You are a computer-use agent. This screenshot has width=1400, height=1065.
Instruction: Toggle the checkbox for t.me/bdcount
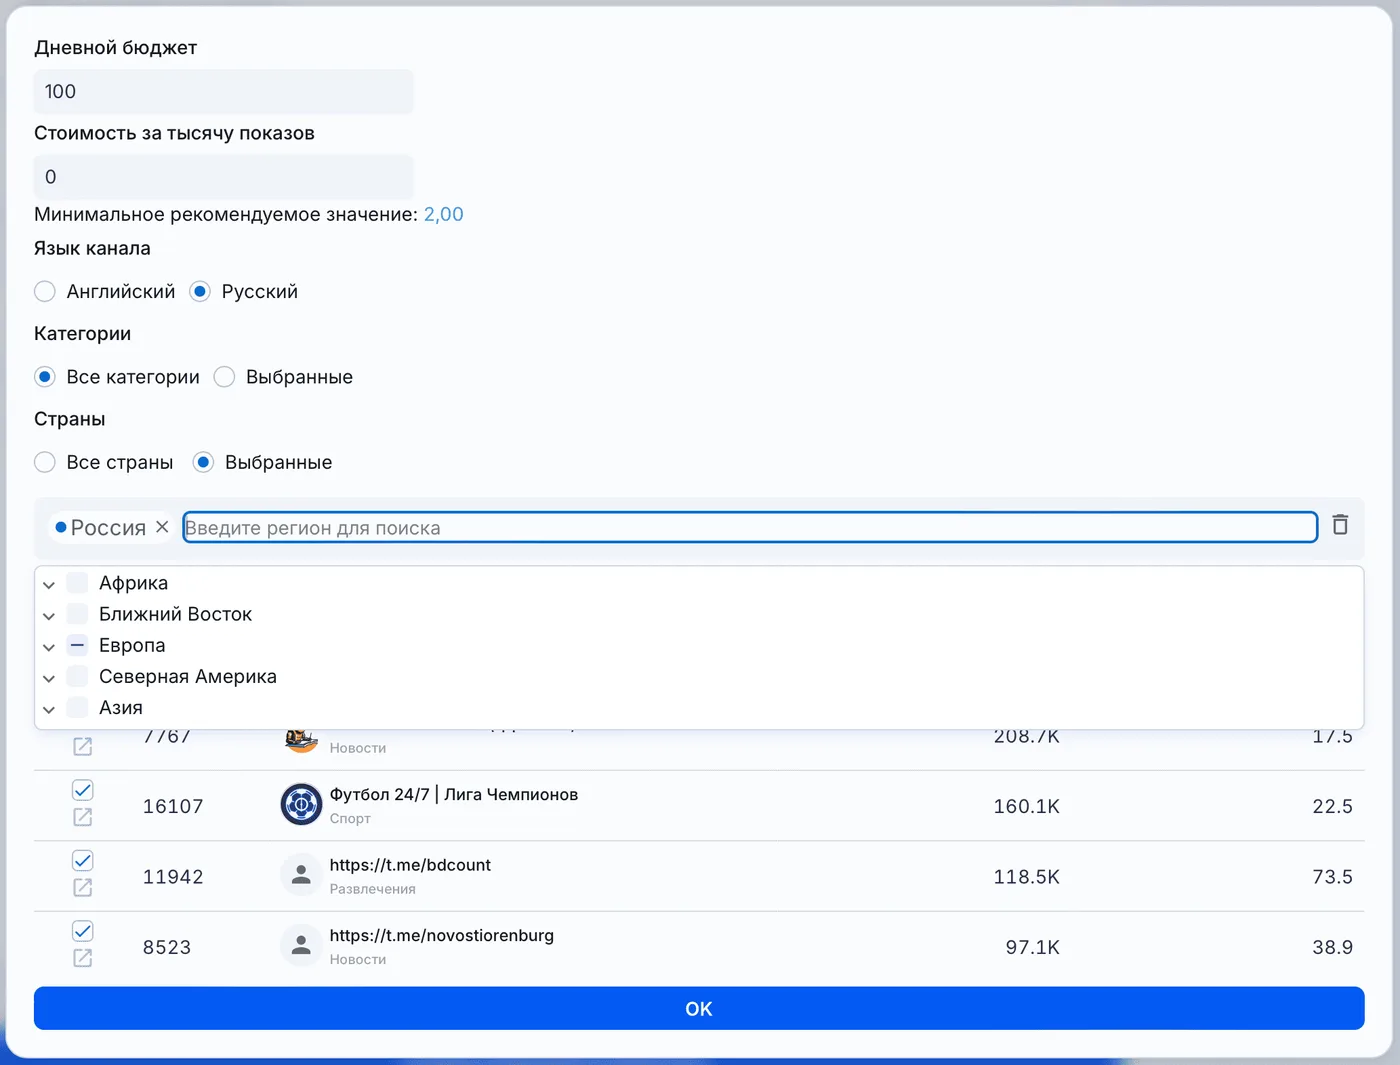pos(83,861)
